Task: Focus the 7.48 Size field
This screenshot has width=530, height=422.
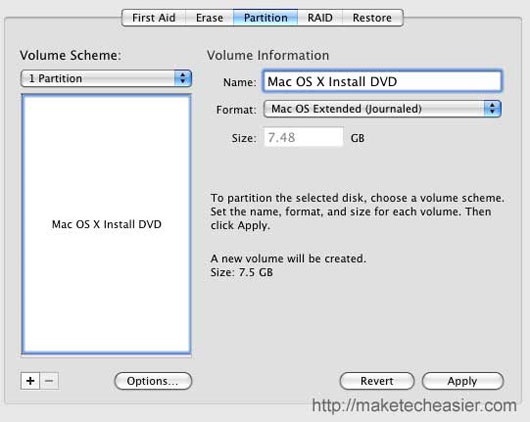Action: point(303,137)
